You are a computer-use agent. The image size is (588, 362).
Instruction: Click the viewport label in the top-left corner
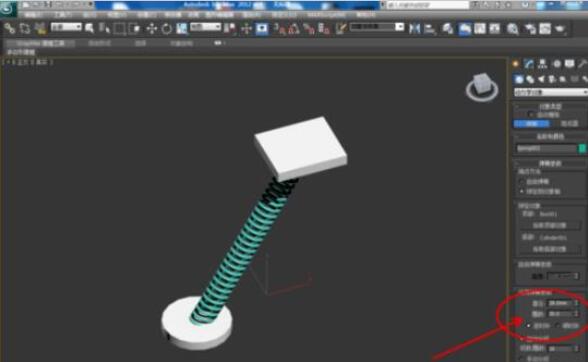coord(28,62)
